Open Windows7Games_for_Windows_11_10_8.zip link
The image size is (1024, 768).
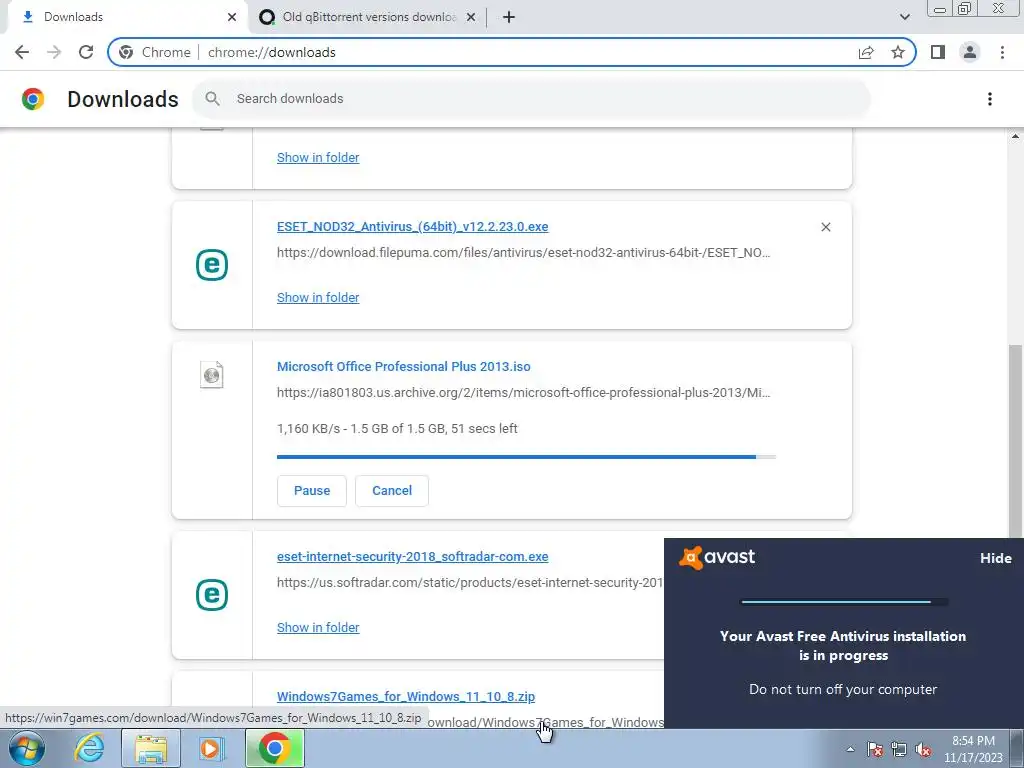coord(406,696)
